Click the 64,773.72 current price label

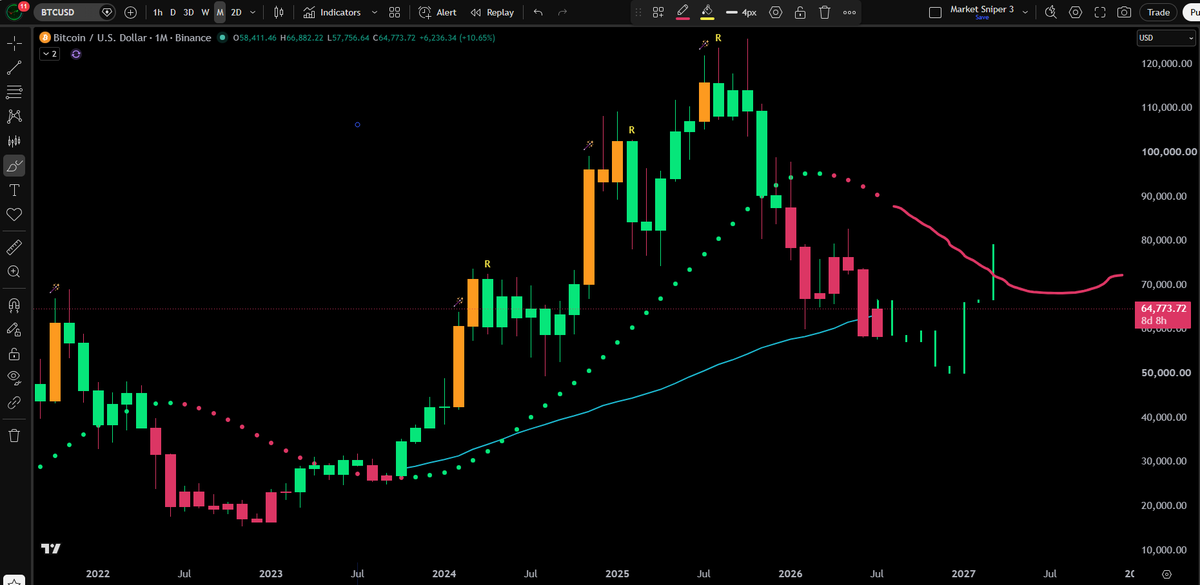click(1161, 310)
